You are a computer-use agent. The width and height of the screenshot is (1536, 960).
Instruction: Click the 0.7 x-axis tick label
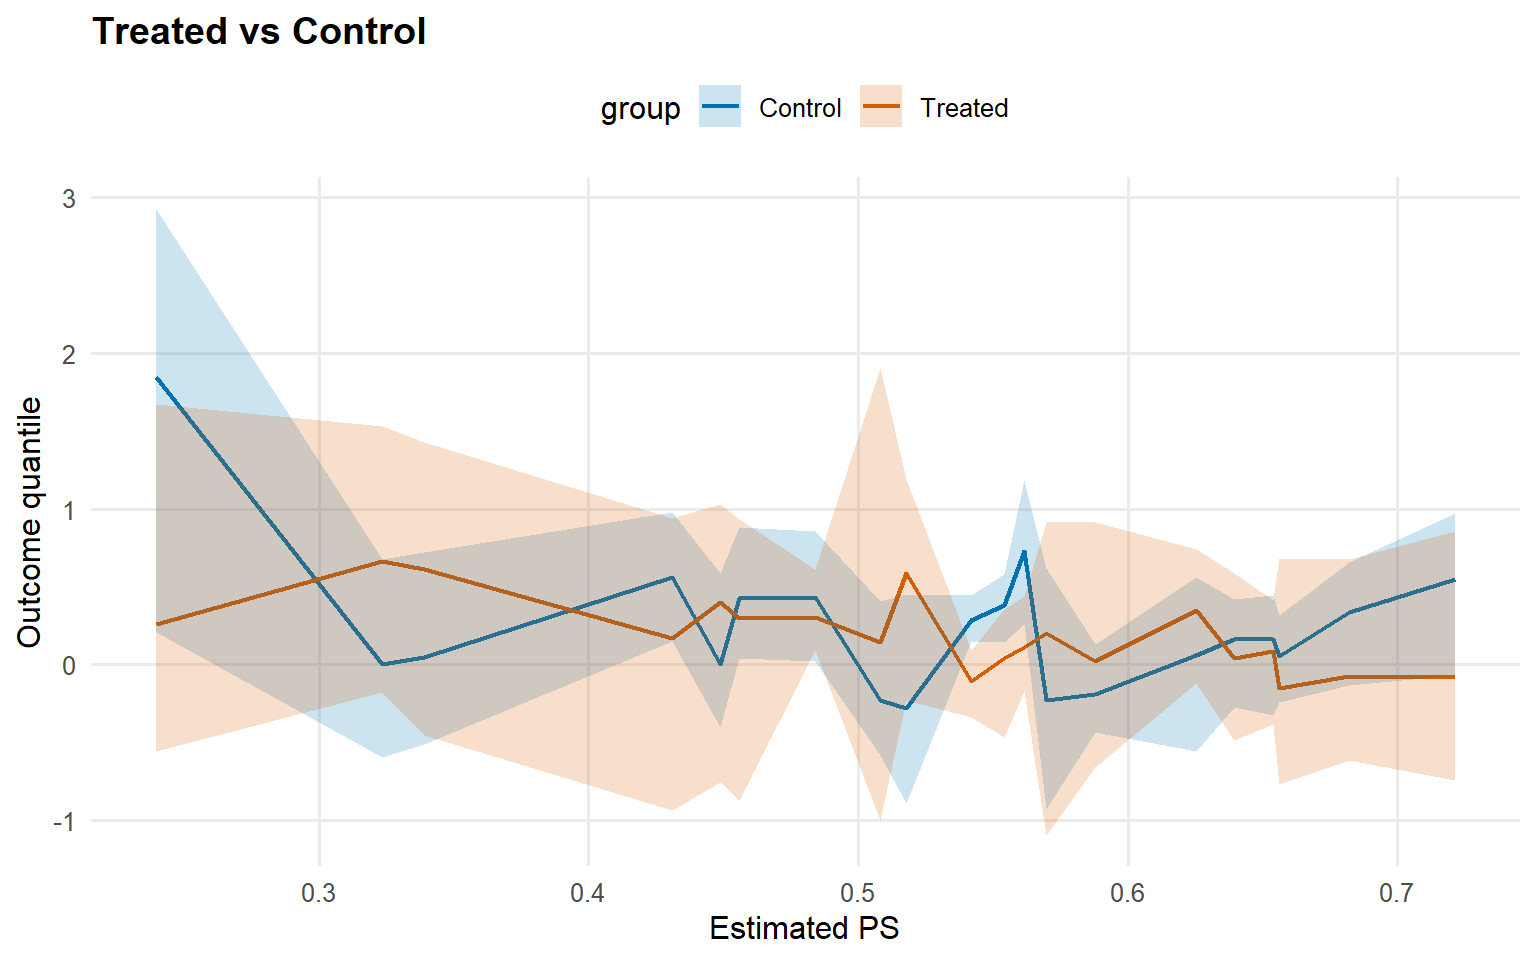coord(1397,893)
